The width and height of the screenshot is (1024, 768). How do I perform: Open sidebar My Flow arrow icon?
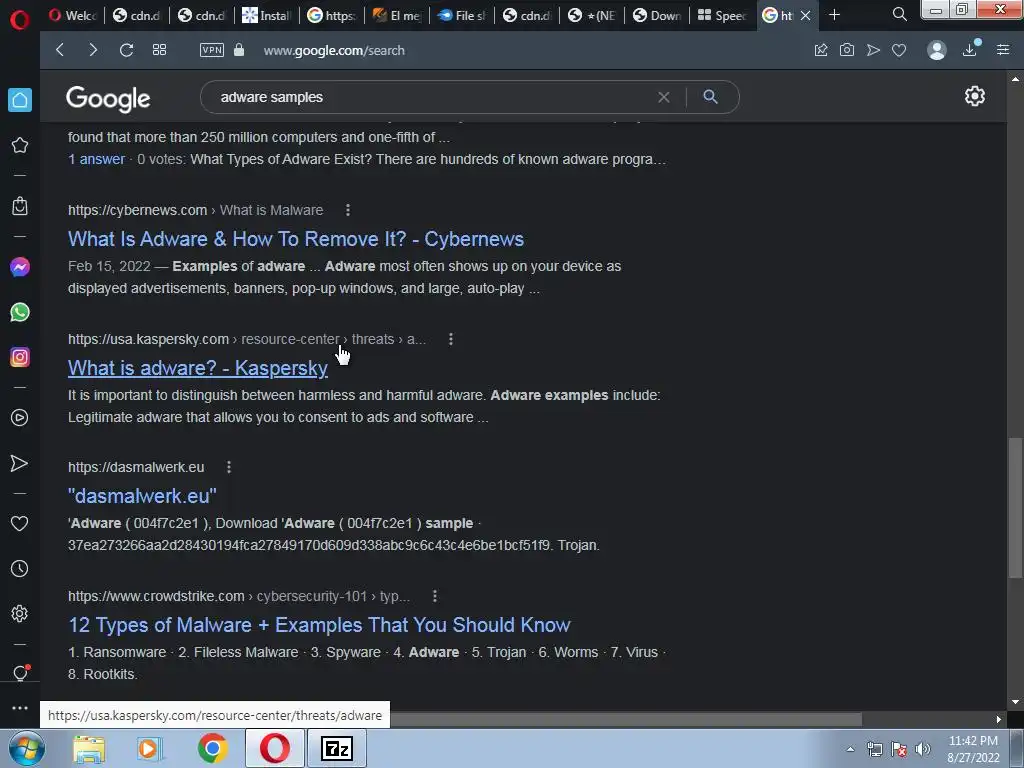(20, 463)
